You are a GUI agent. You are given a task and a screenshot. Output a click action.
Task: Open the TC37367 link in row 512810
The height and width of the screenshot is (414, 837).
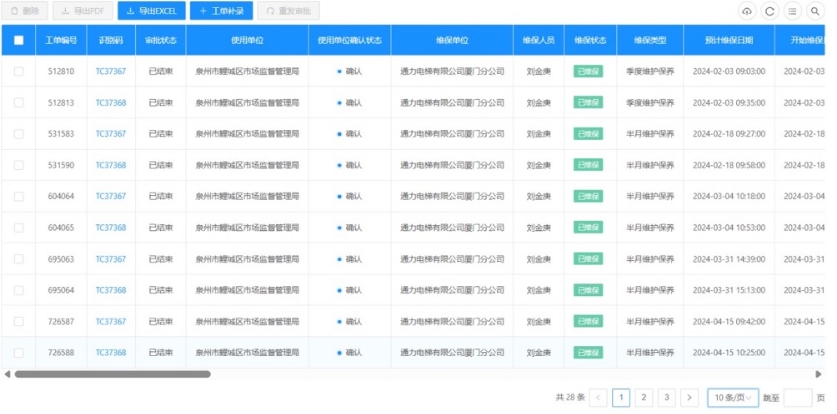pyautogui.click(x=111, y=72)
